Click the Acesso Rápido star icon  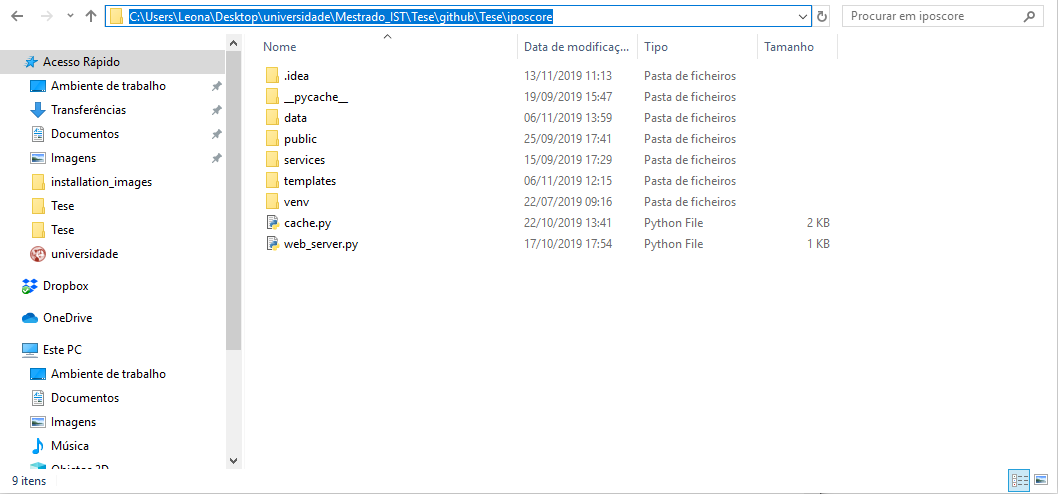click(30, 62)
